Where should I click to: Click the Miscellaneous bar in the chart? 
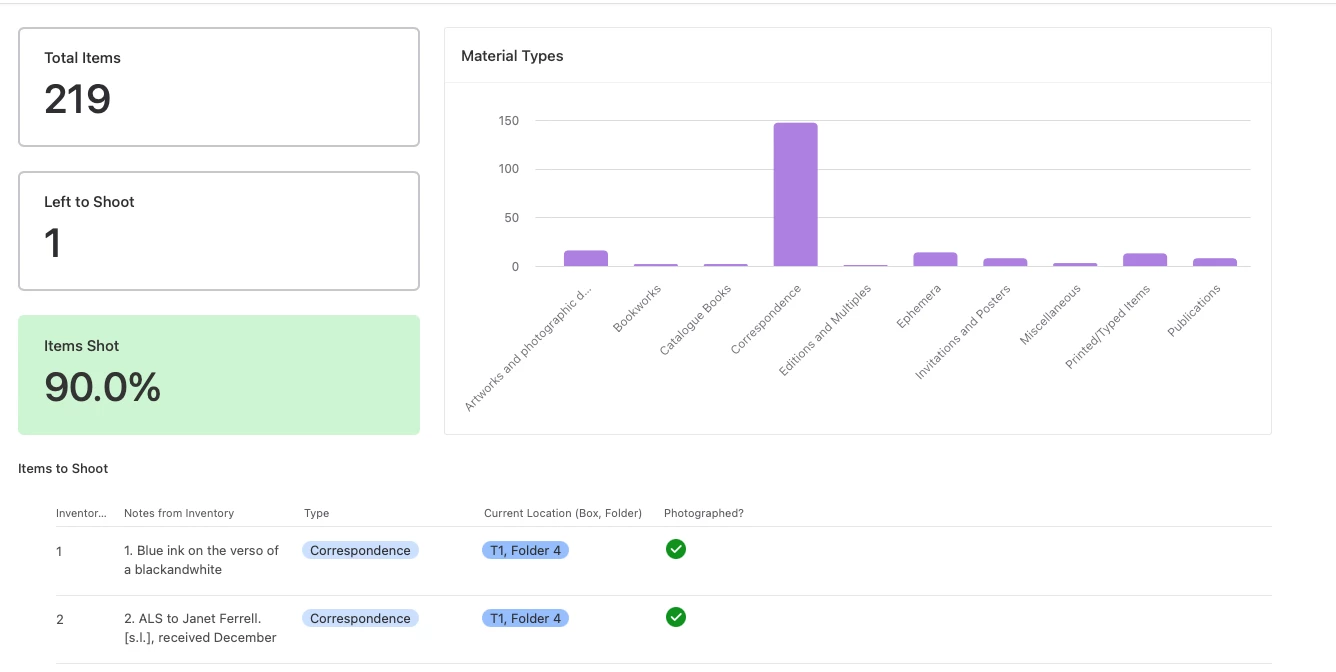click(x=1075, y=265)
